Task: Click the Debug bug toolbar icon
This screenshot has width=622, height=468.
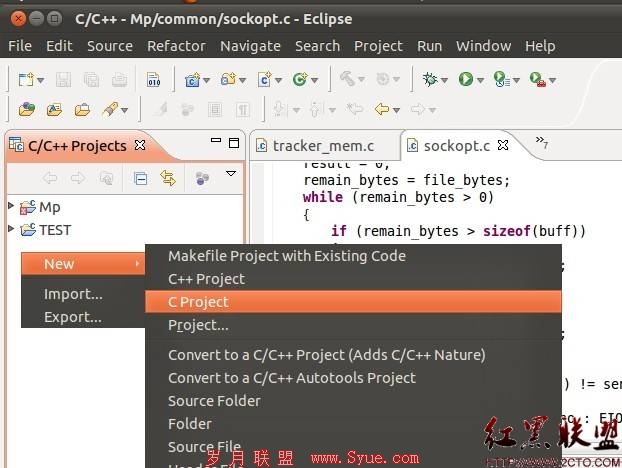Action: tap(430, 80)
